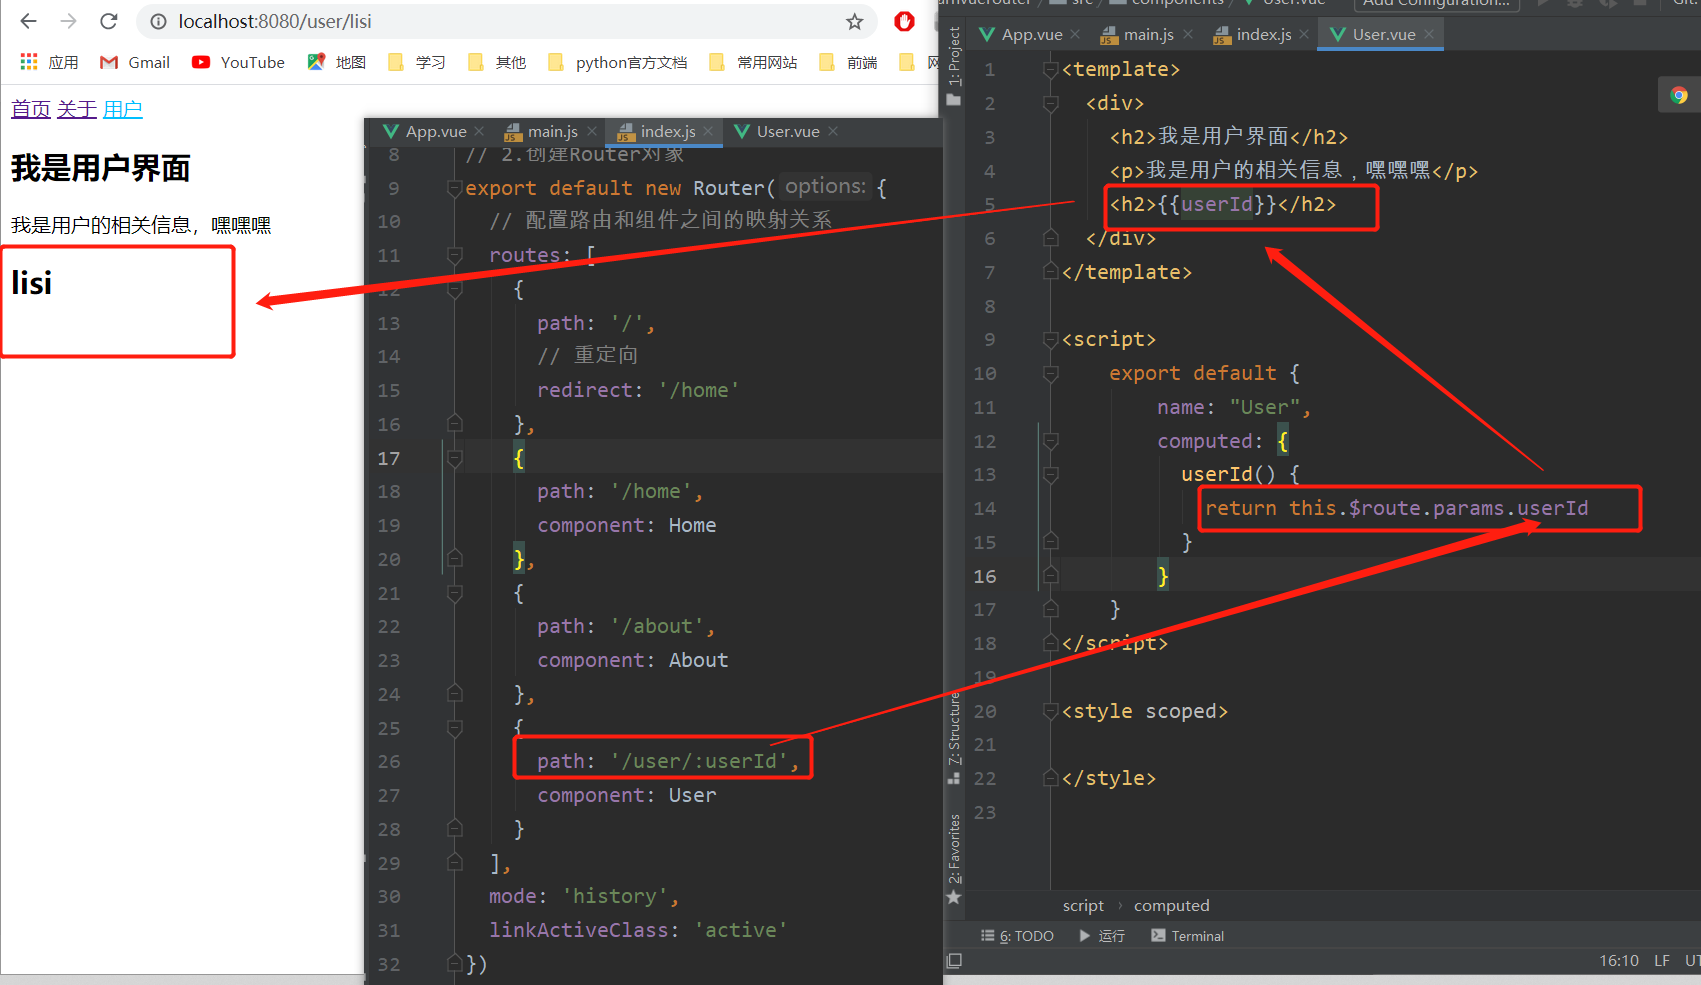Open the 学习 bookmark folder
This screenshot has height=985, width=1701.
(417, 62)
